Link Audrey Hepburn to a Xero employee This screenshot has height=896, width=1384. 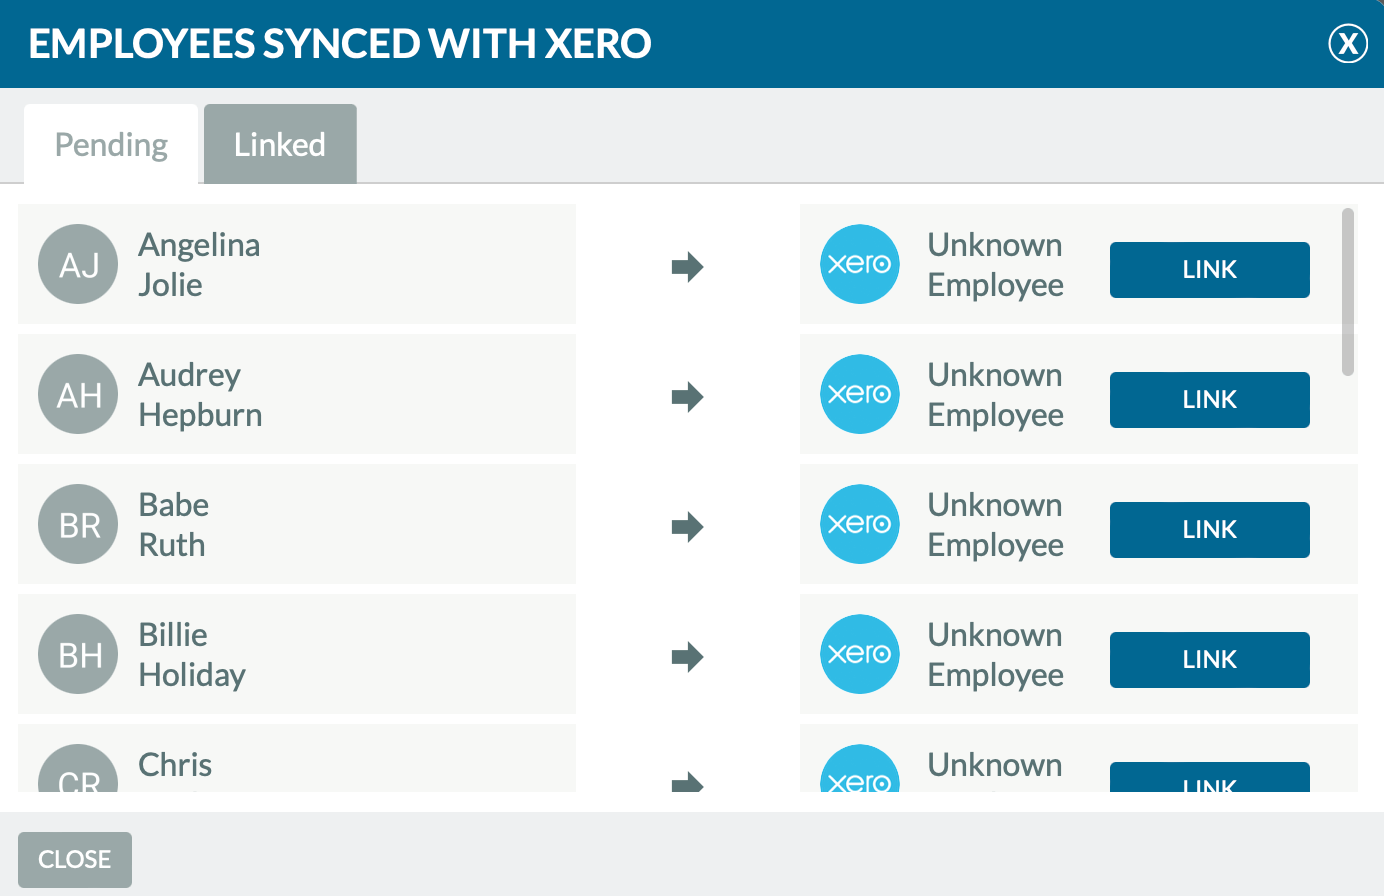pos(1210,400)
